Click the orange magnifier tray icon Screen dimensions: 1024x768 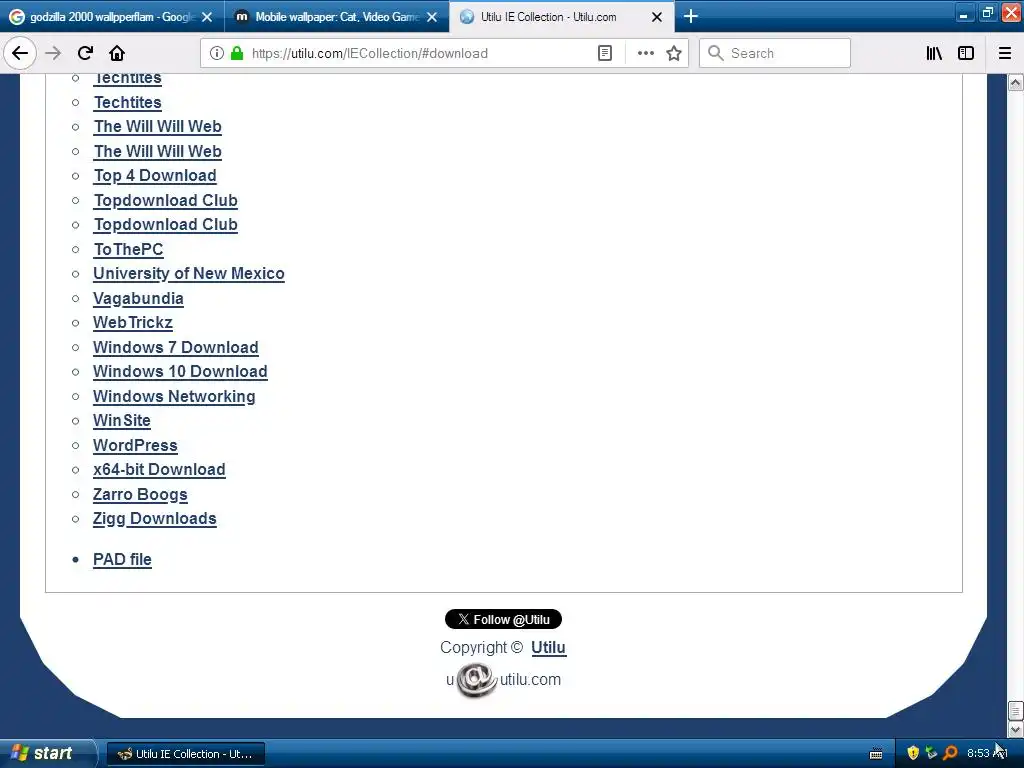(x=951, y=753)
